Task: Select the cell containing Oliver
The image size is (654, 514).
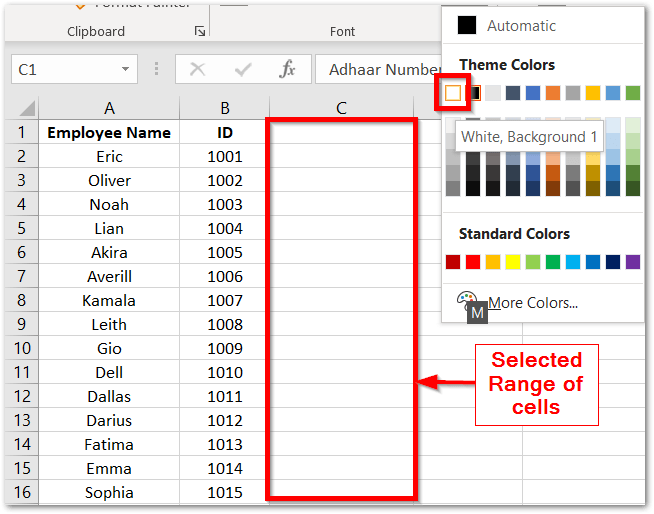Action: [x=109, y=180]
